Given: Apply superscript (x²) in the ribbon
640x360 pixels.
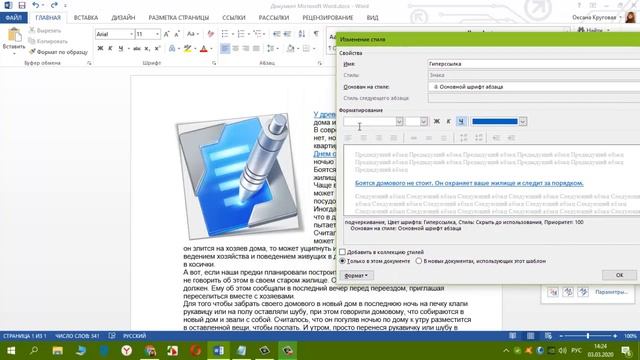Looking at the screenshot, I should pyautogui.click(x=158, y=49).
